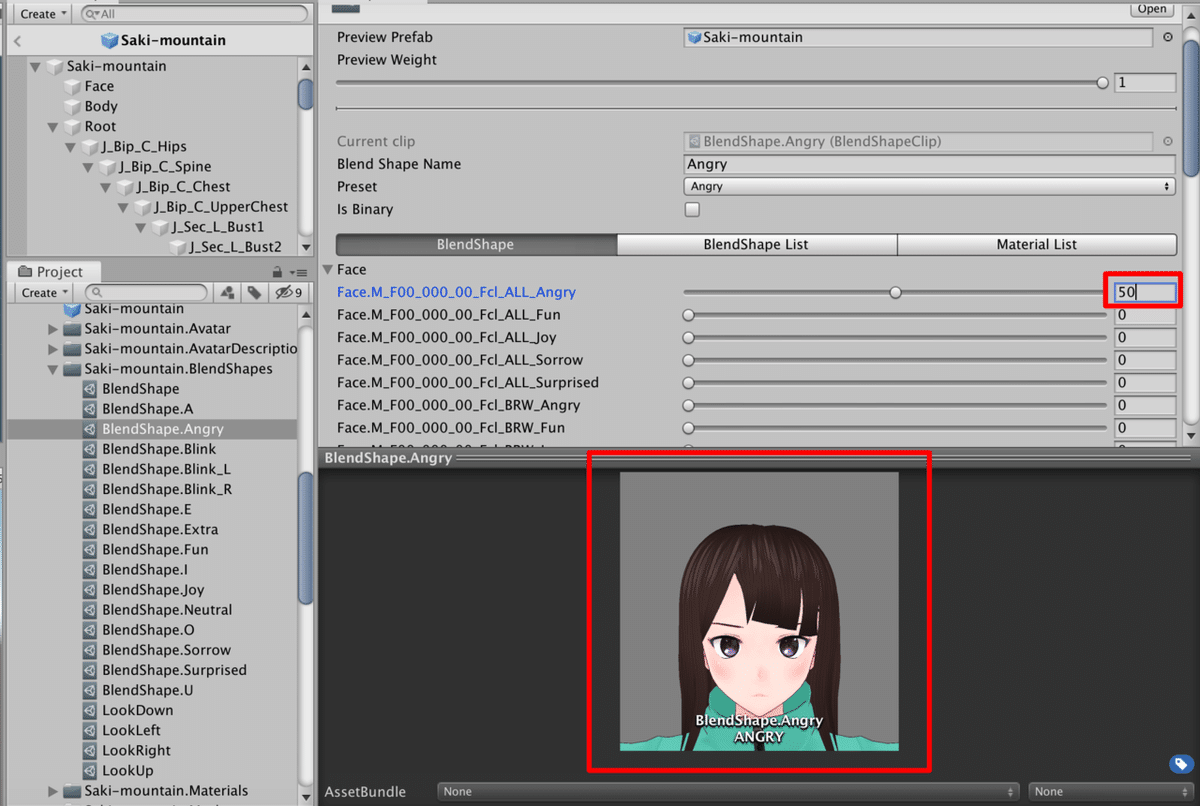The height and width of the screenshot is (806, 1200).
Task: Select the J_Sec_L_Bust2 cube icon
Action: pyautogui.click(x=176, y=246)
